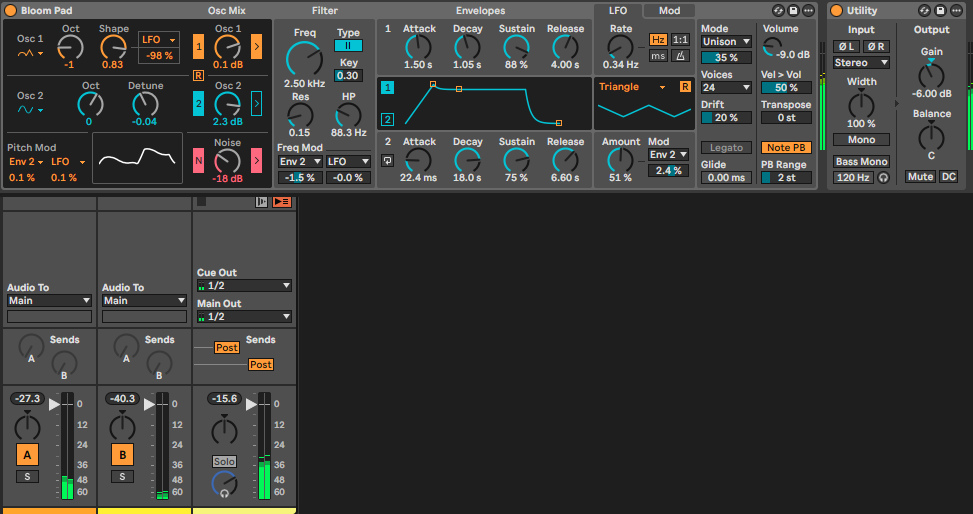Open Voices 24 dropdown

coord(726,88)
